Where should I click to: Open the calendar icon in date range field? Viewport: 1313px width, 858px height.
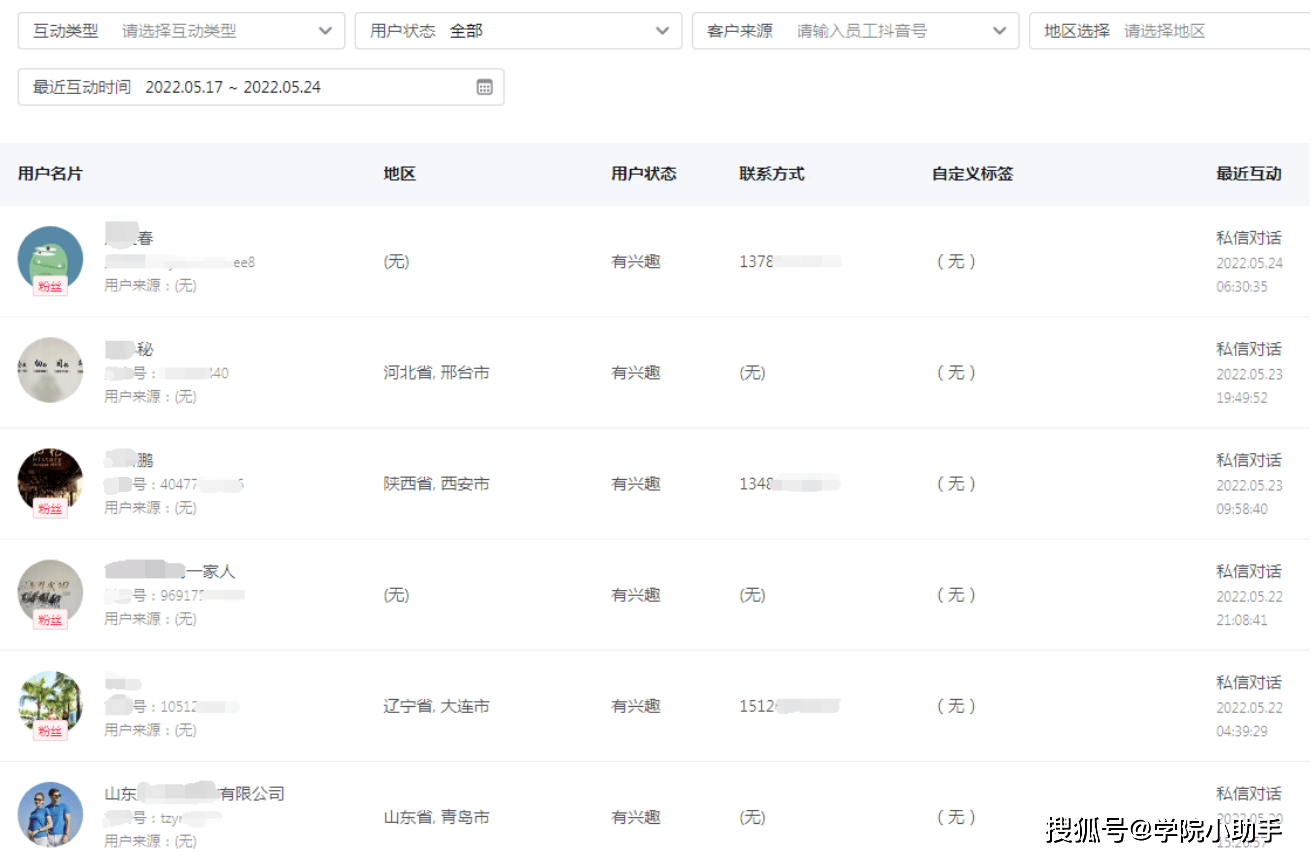(x=484, y=87)
